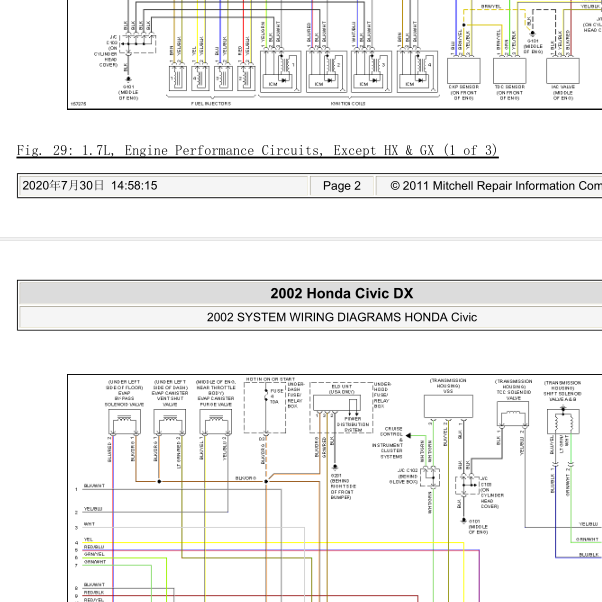This screenshot has width=602, height=602.
Task: Click the IAC VALVE component box
Action: coord(563,71)
